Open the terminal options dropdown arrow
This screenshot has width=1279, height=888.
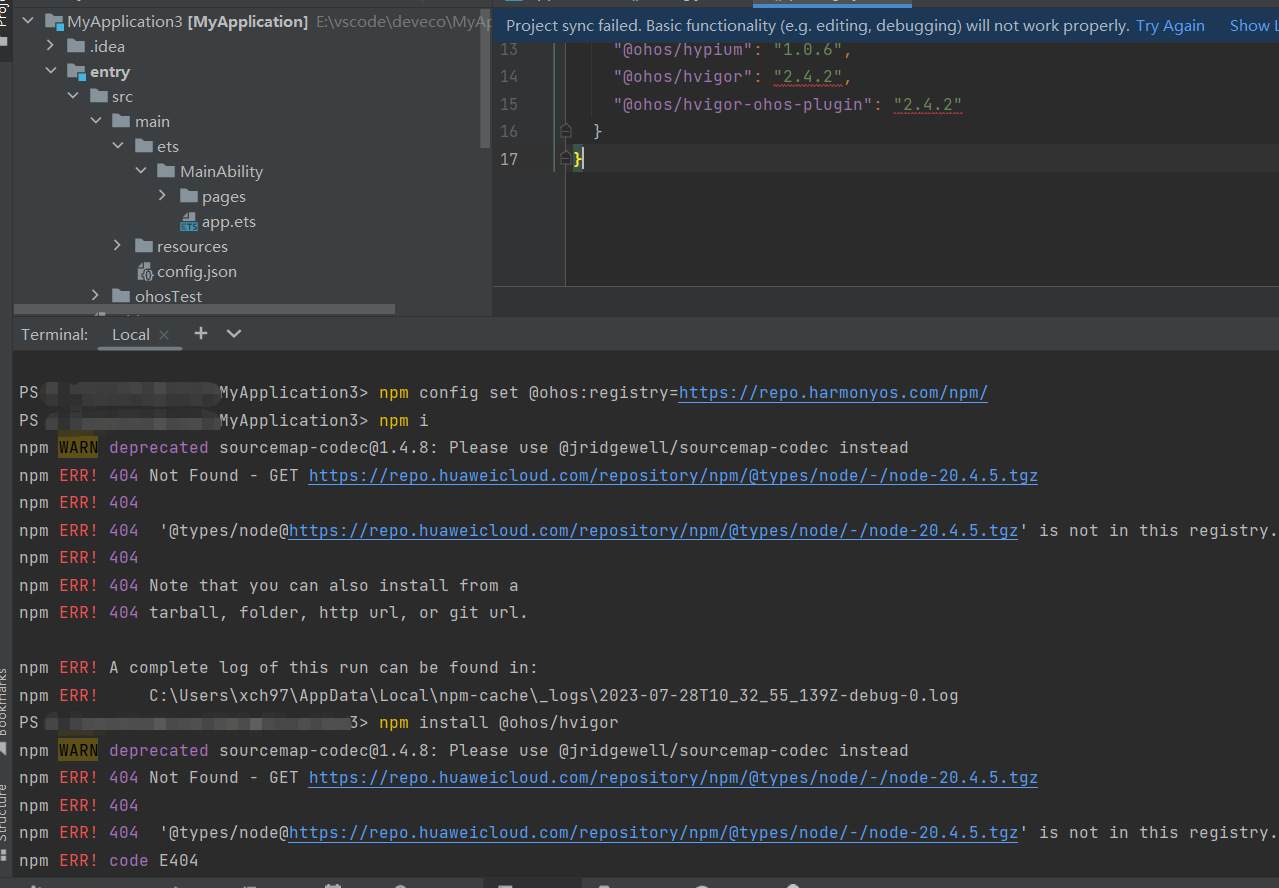(x=234, y=333)
